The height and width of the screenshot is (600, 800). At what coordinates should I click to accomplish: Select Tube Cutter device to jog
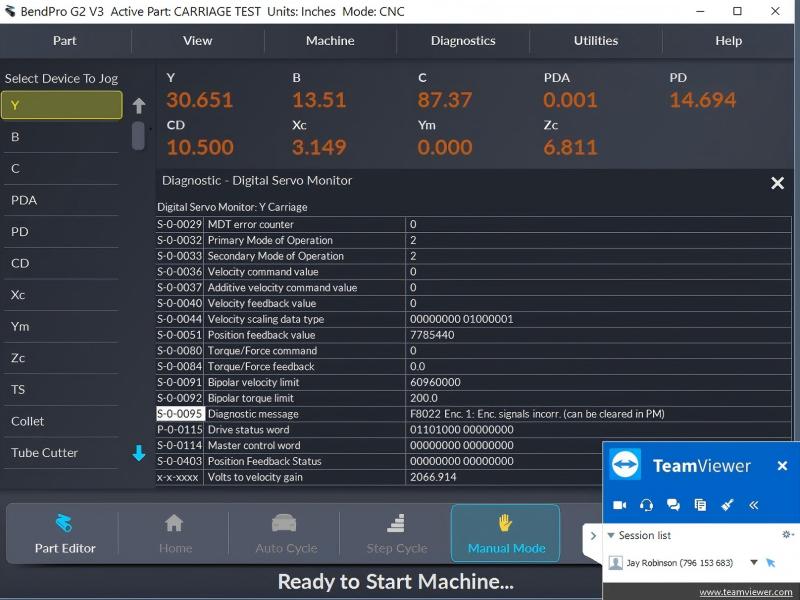(45, 453)
